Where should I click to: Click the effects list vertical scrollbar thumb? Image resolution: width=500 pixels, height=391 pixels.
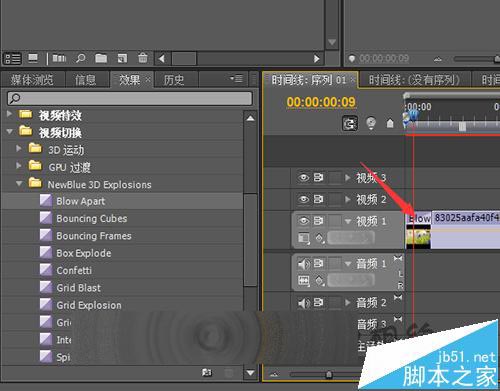(251, 240)
